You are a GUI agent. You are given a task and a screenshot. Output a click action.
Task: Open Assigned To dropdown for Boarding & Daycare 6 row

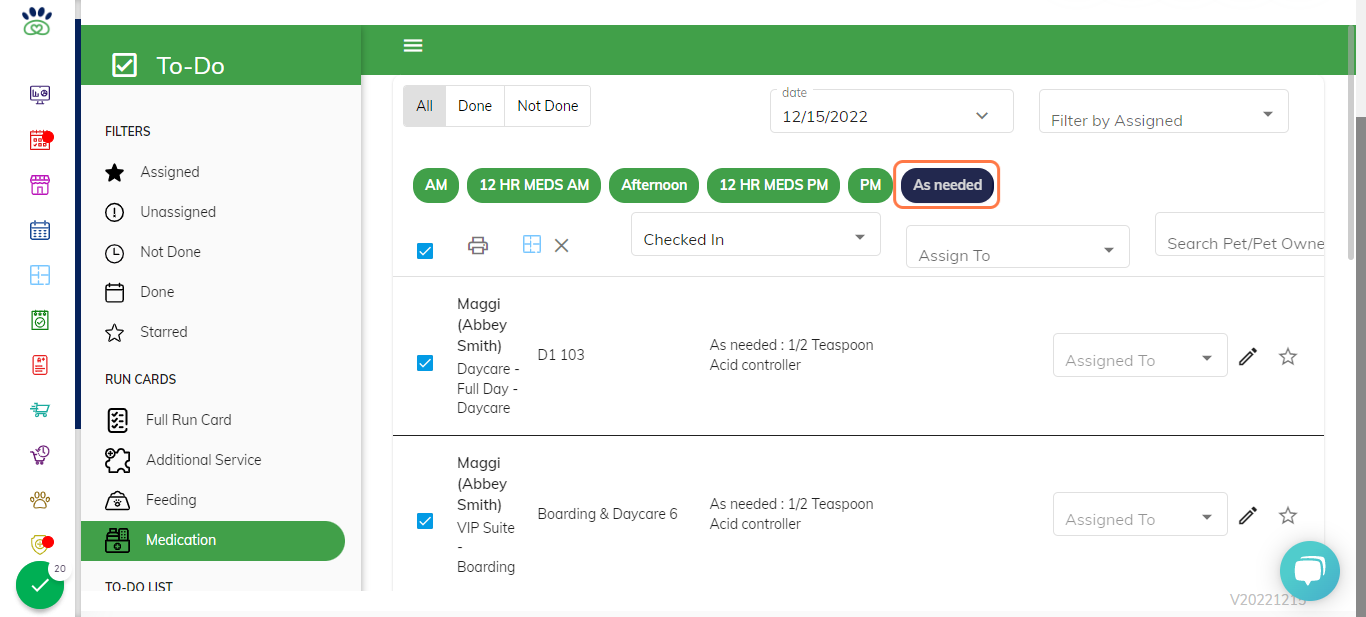coord(1140,514)
